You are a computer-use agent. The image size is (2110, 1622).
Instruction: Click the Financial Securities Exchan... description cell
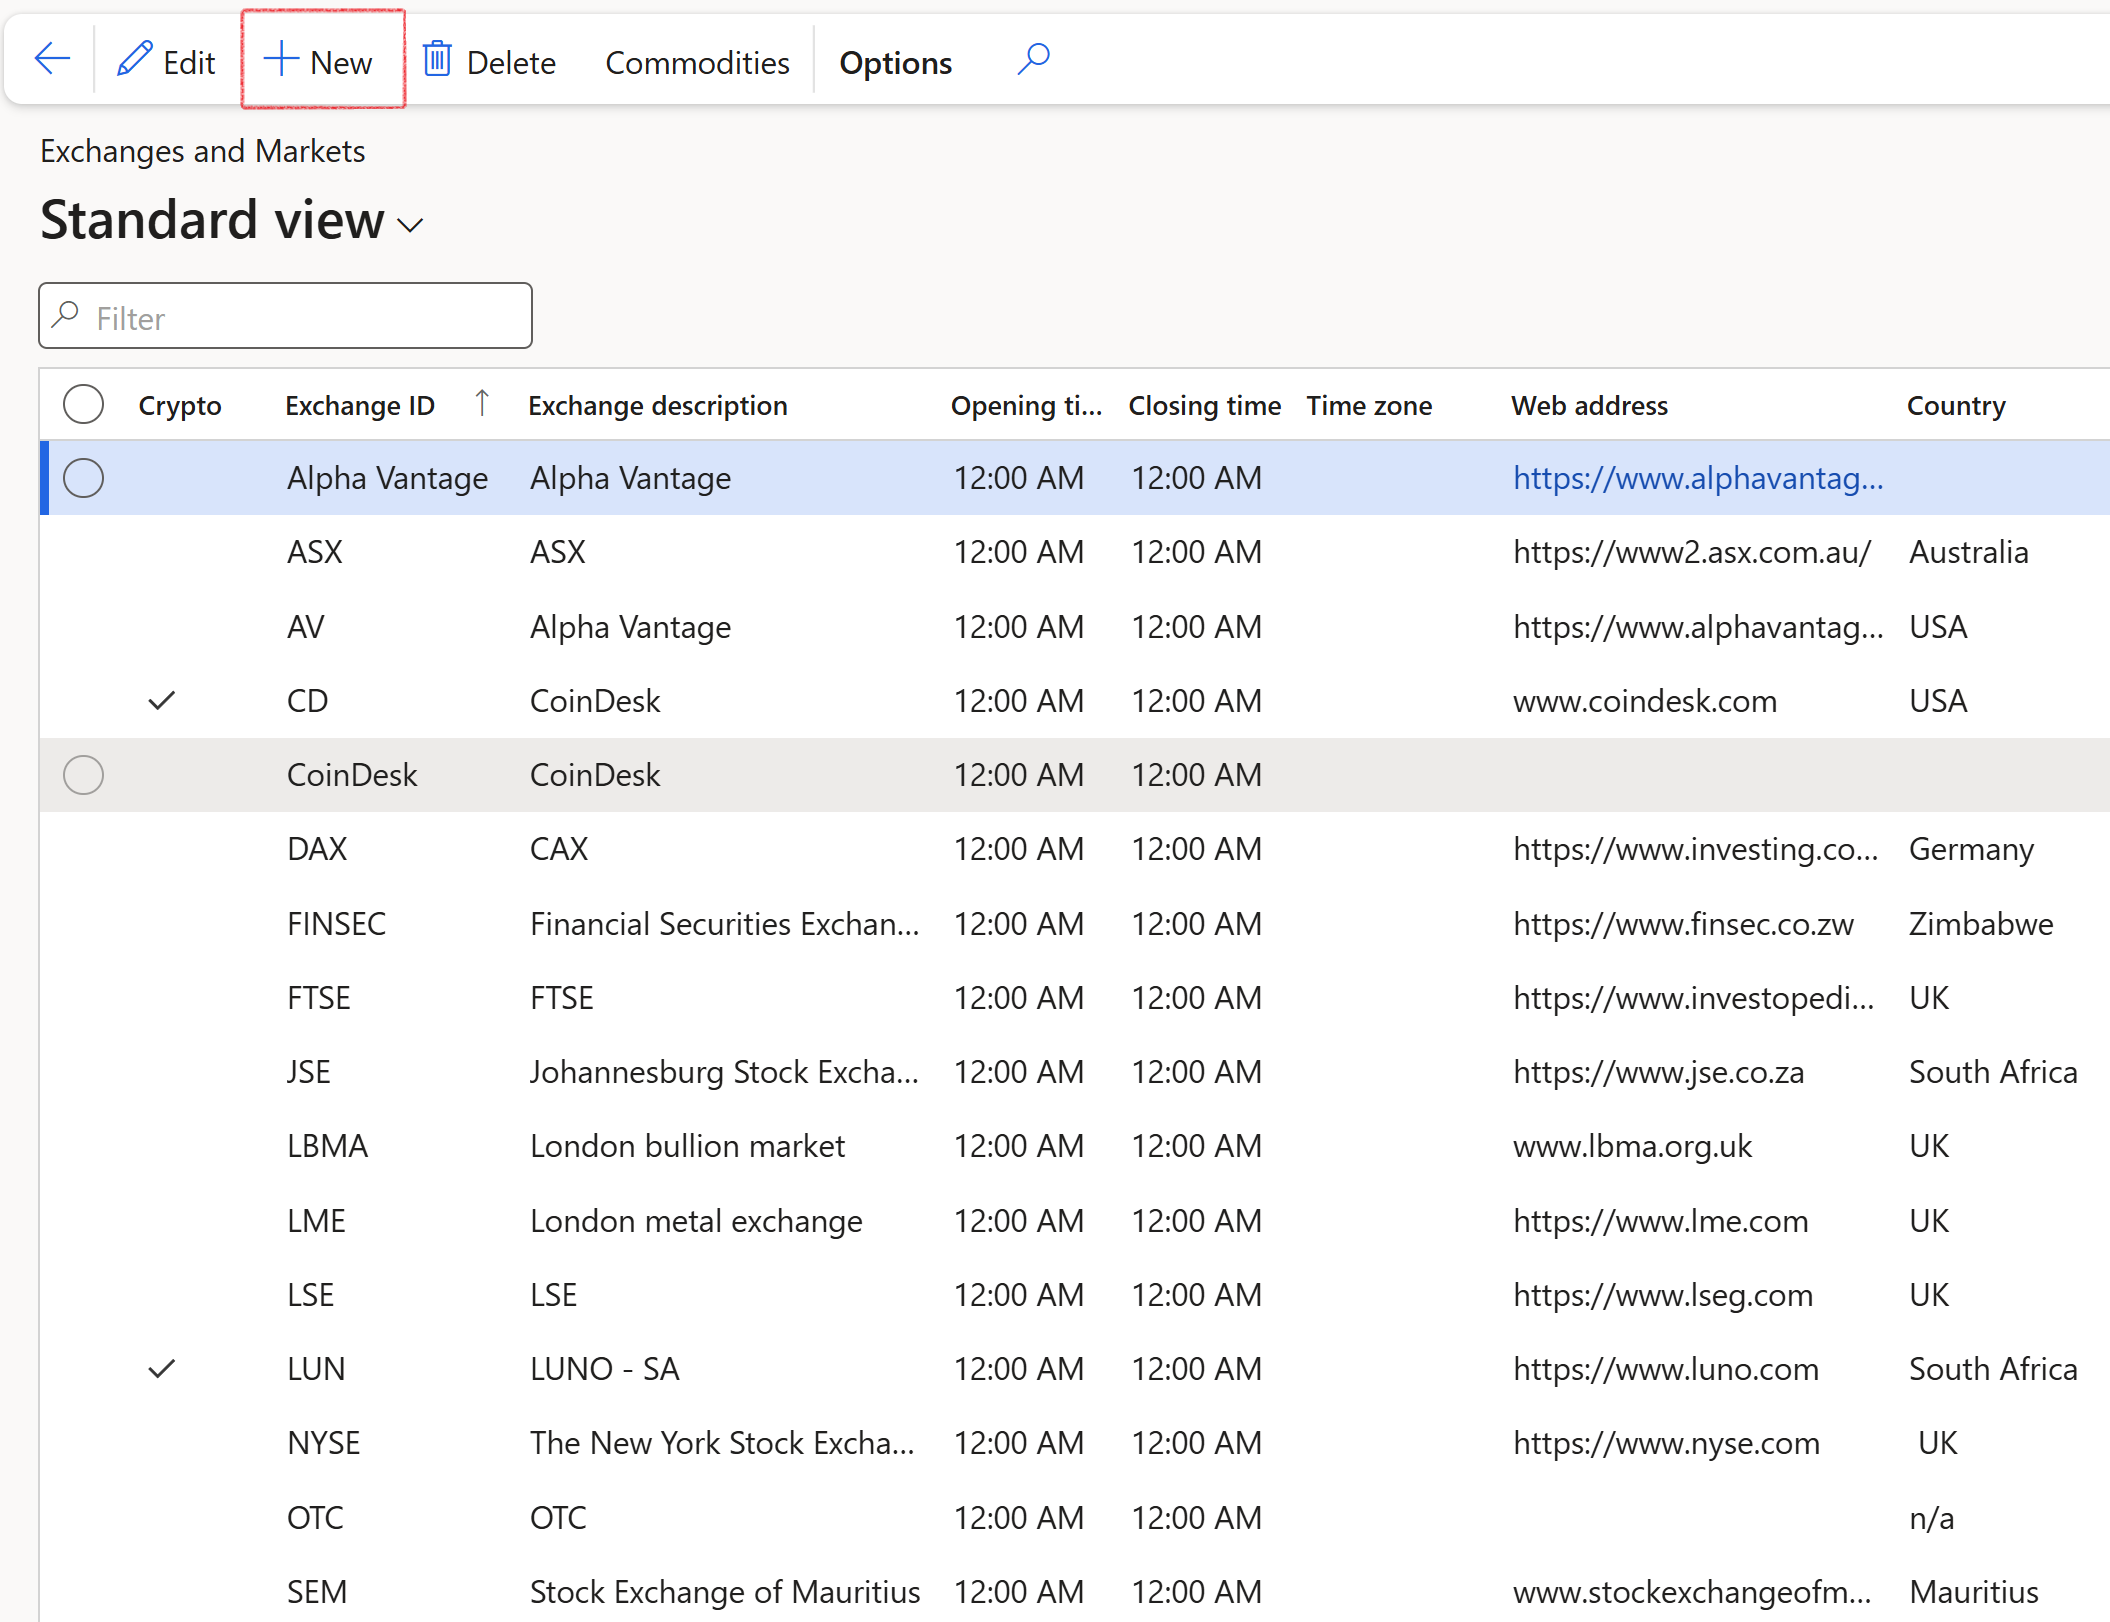click(x=725, y=924)
